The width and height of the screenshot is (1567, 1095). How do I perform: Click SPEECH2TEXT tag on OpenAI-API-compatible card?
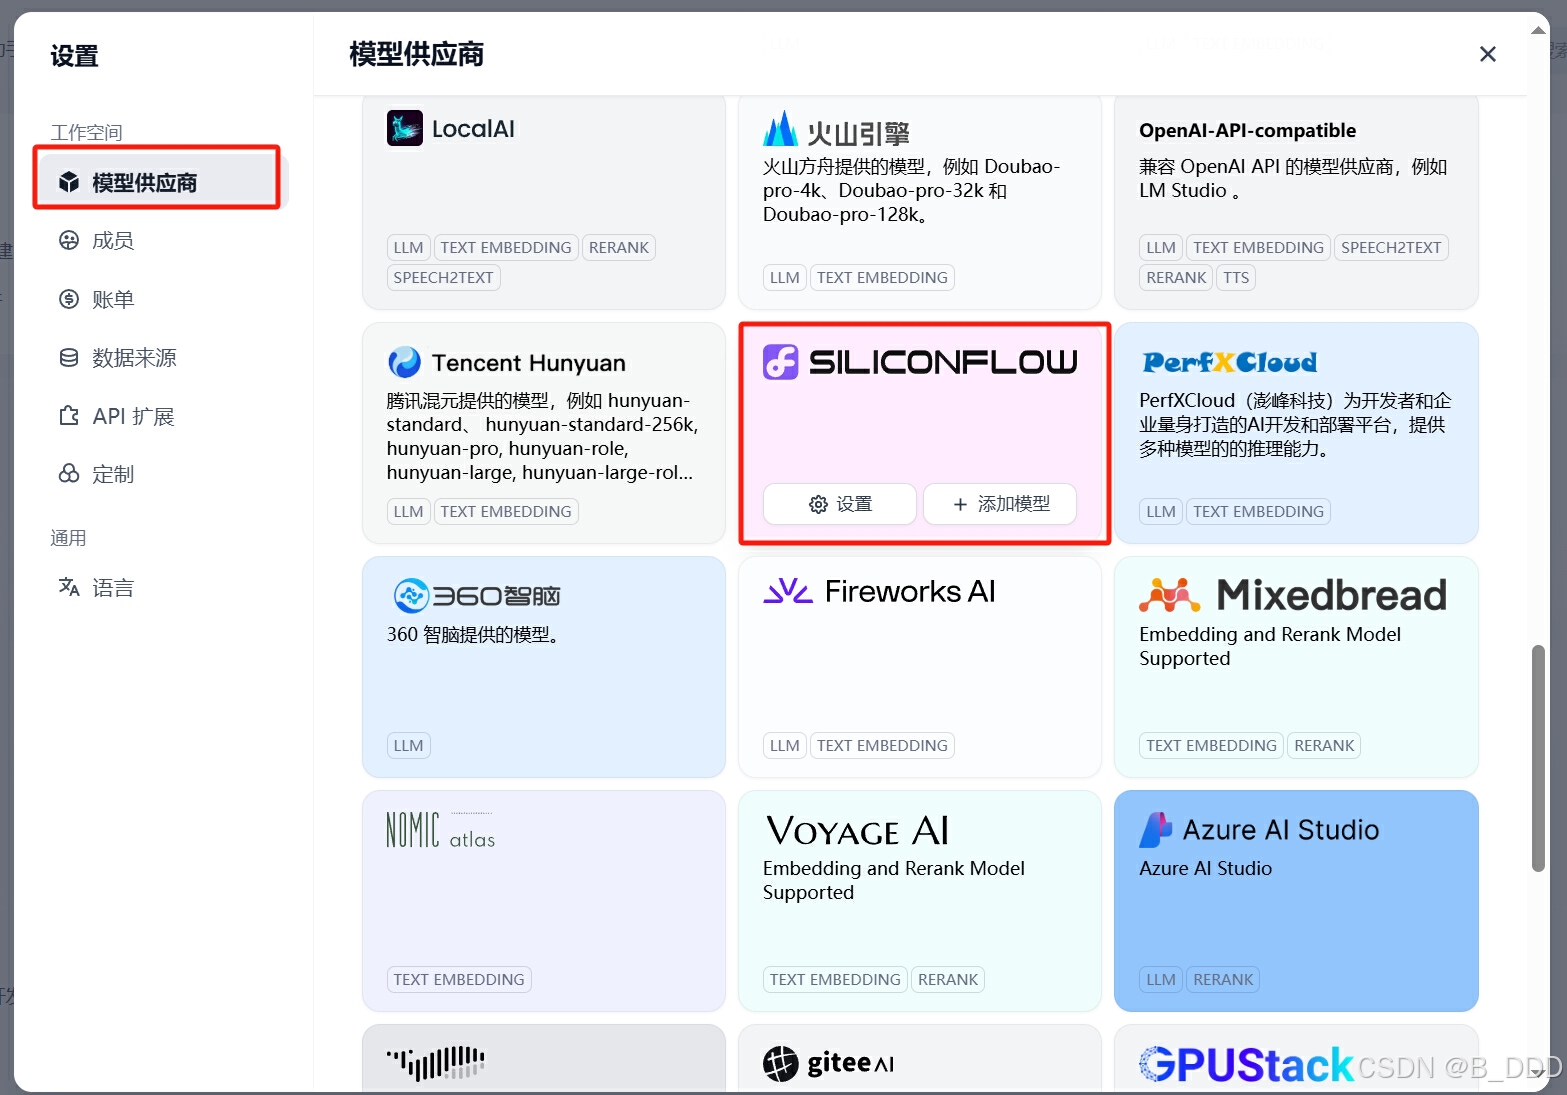[1391, 248]
